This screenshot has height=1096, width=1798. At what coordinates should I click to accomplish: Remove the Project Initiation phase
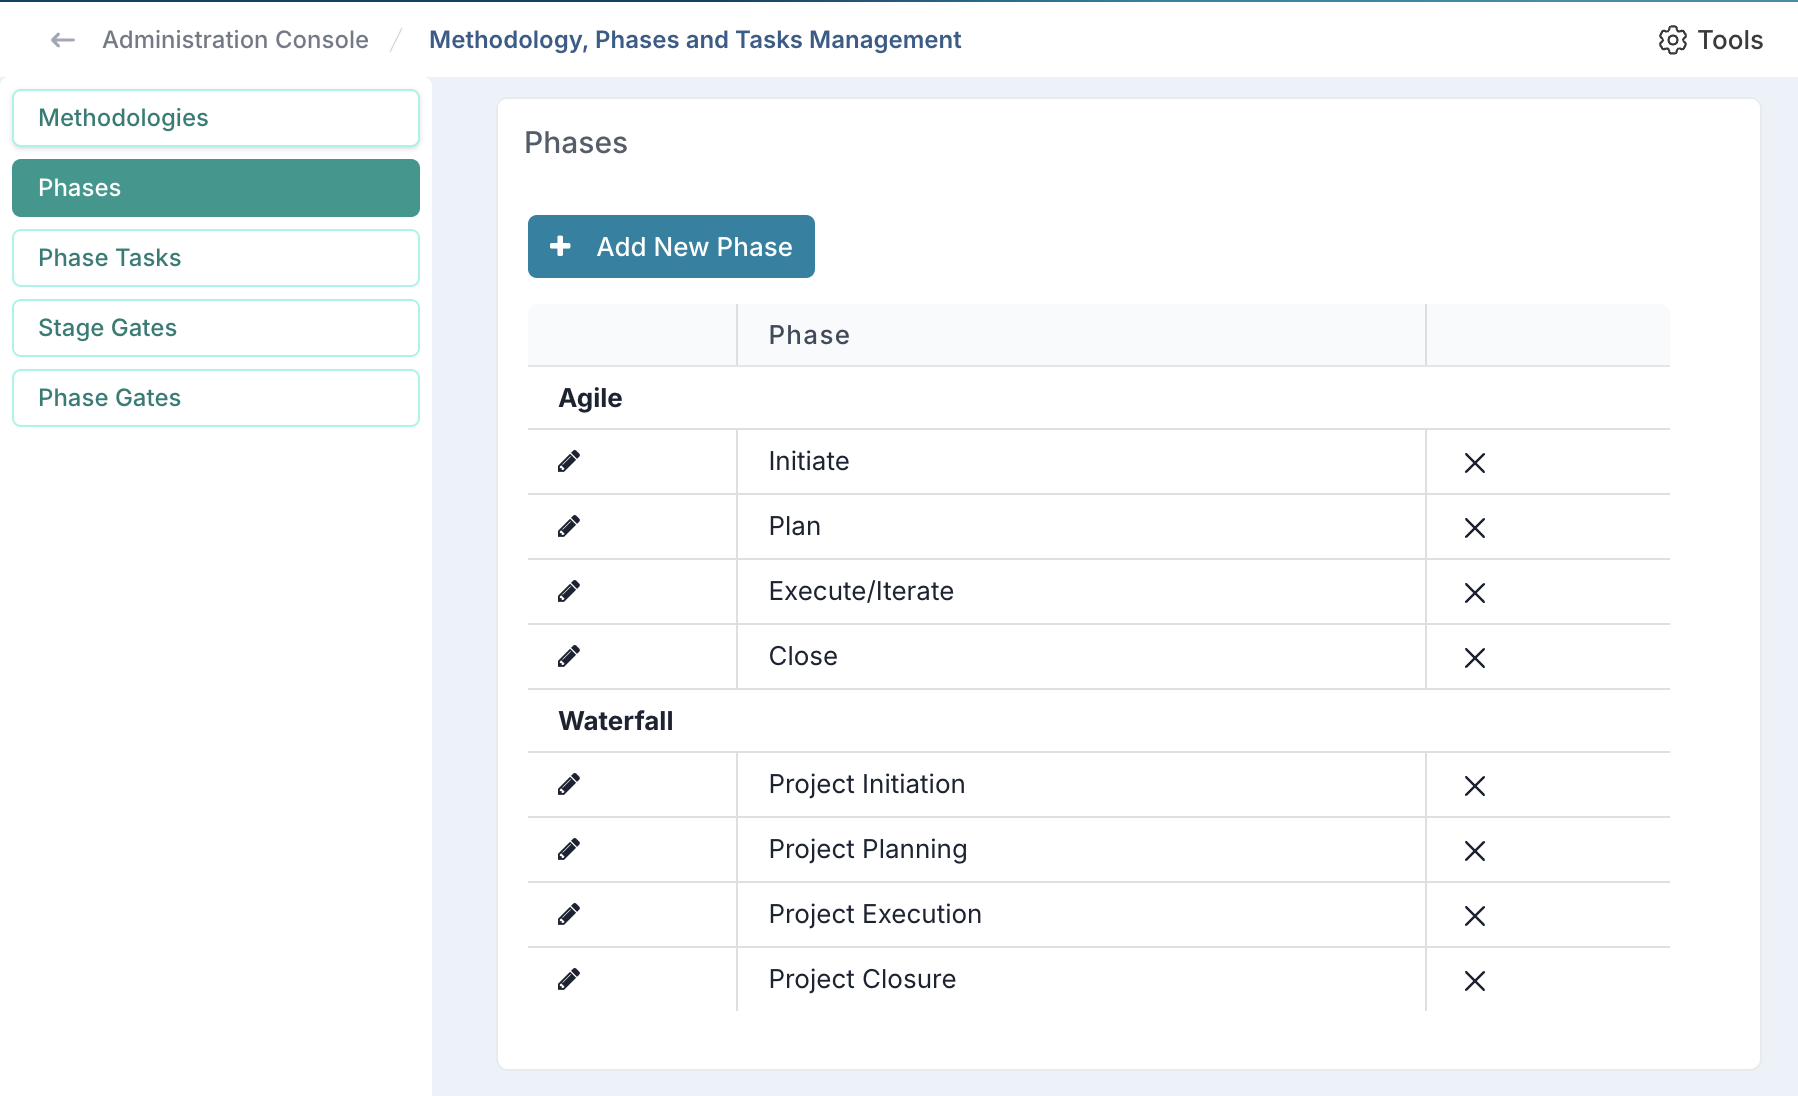pyautogui.click(x=1474, y=786)
